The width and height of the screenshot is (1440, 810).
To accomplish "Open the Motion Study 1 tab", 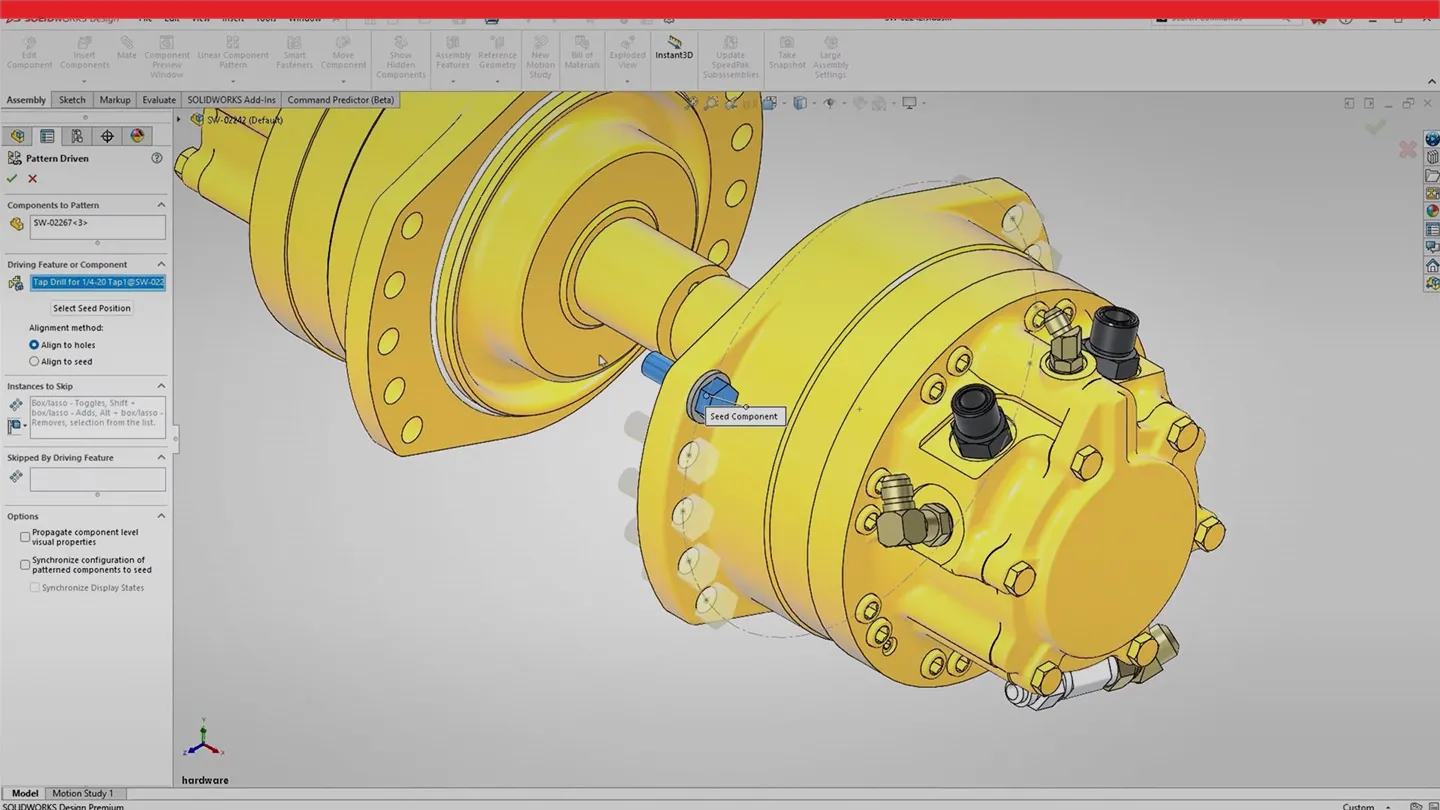I will 82,793.
